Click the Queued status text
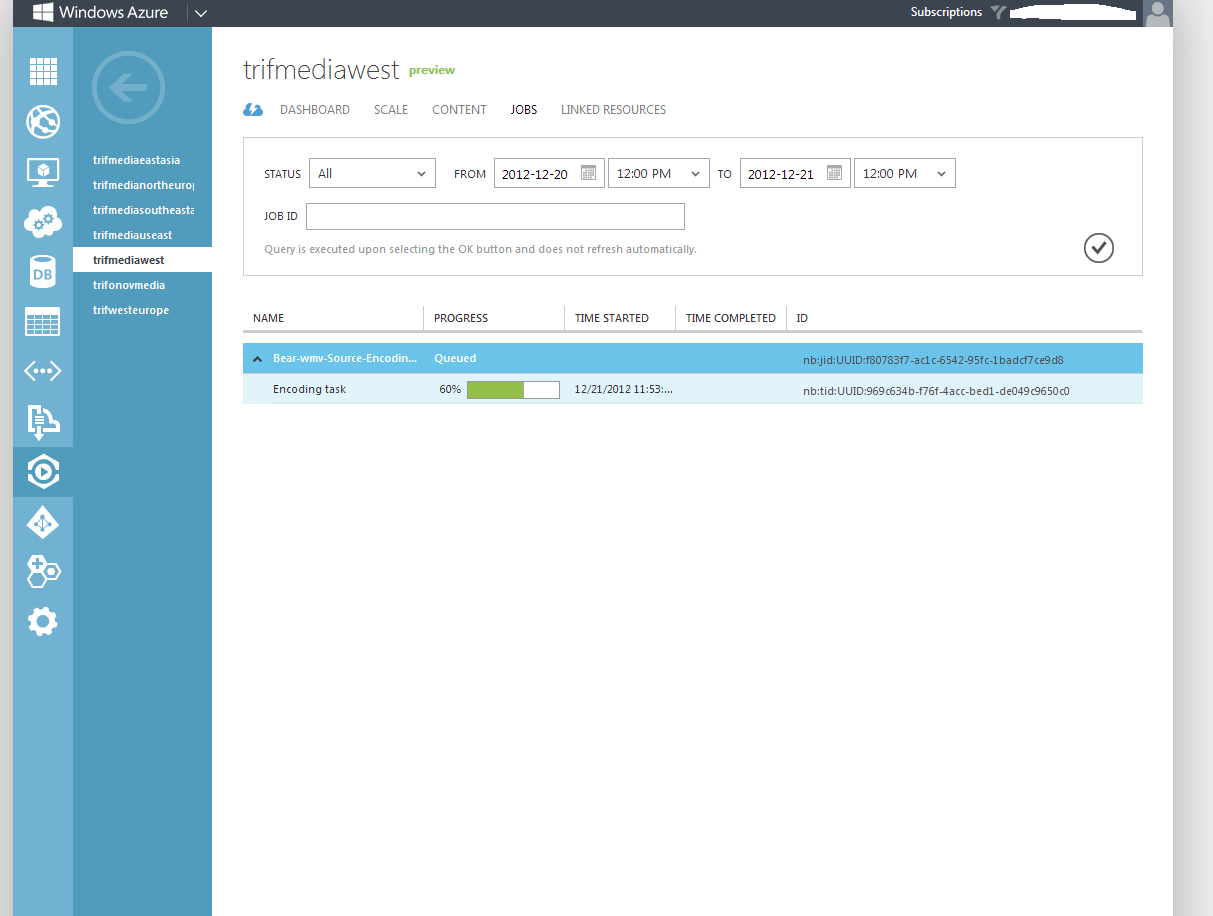The image size is (1213, 916). (x=455, y=358)
